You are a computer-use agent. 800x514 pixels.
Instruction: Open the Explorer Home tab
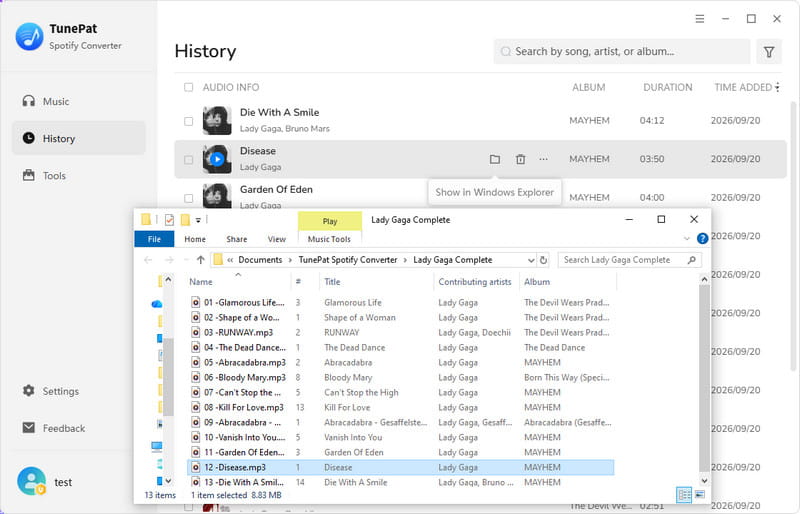pyautogui.click(x=195, y=239)
